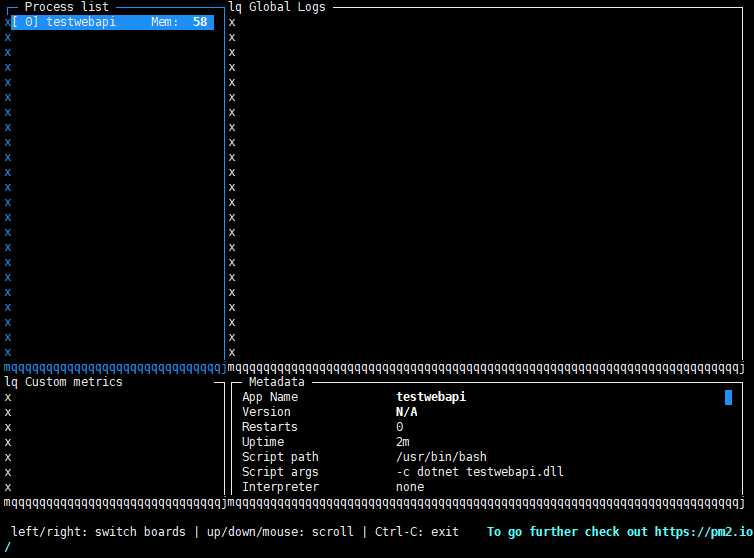Click the Restarts value 0
This screenshot has height=558, width=754.
400,427
